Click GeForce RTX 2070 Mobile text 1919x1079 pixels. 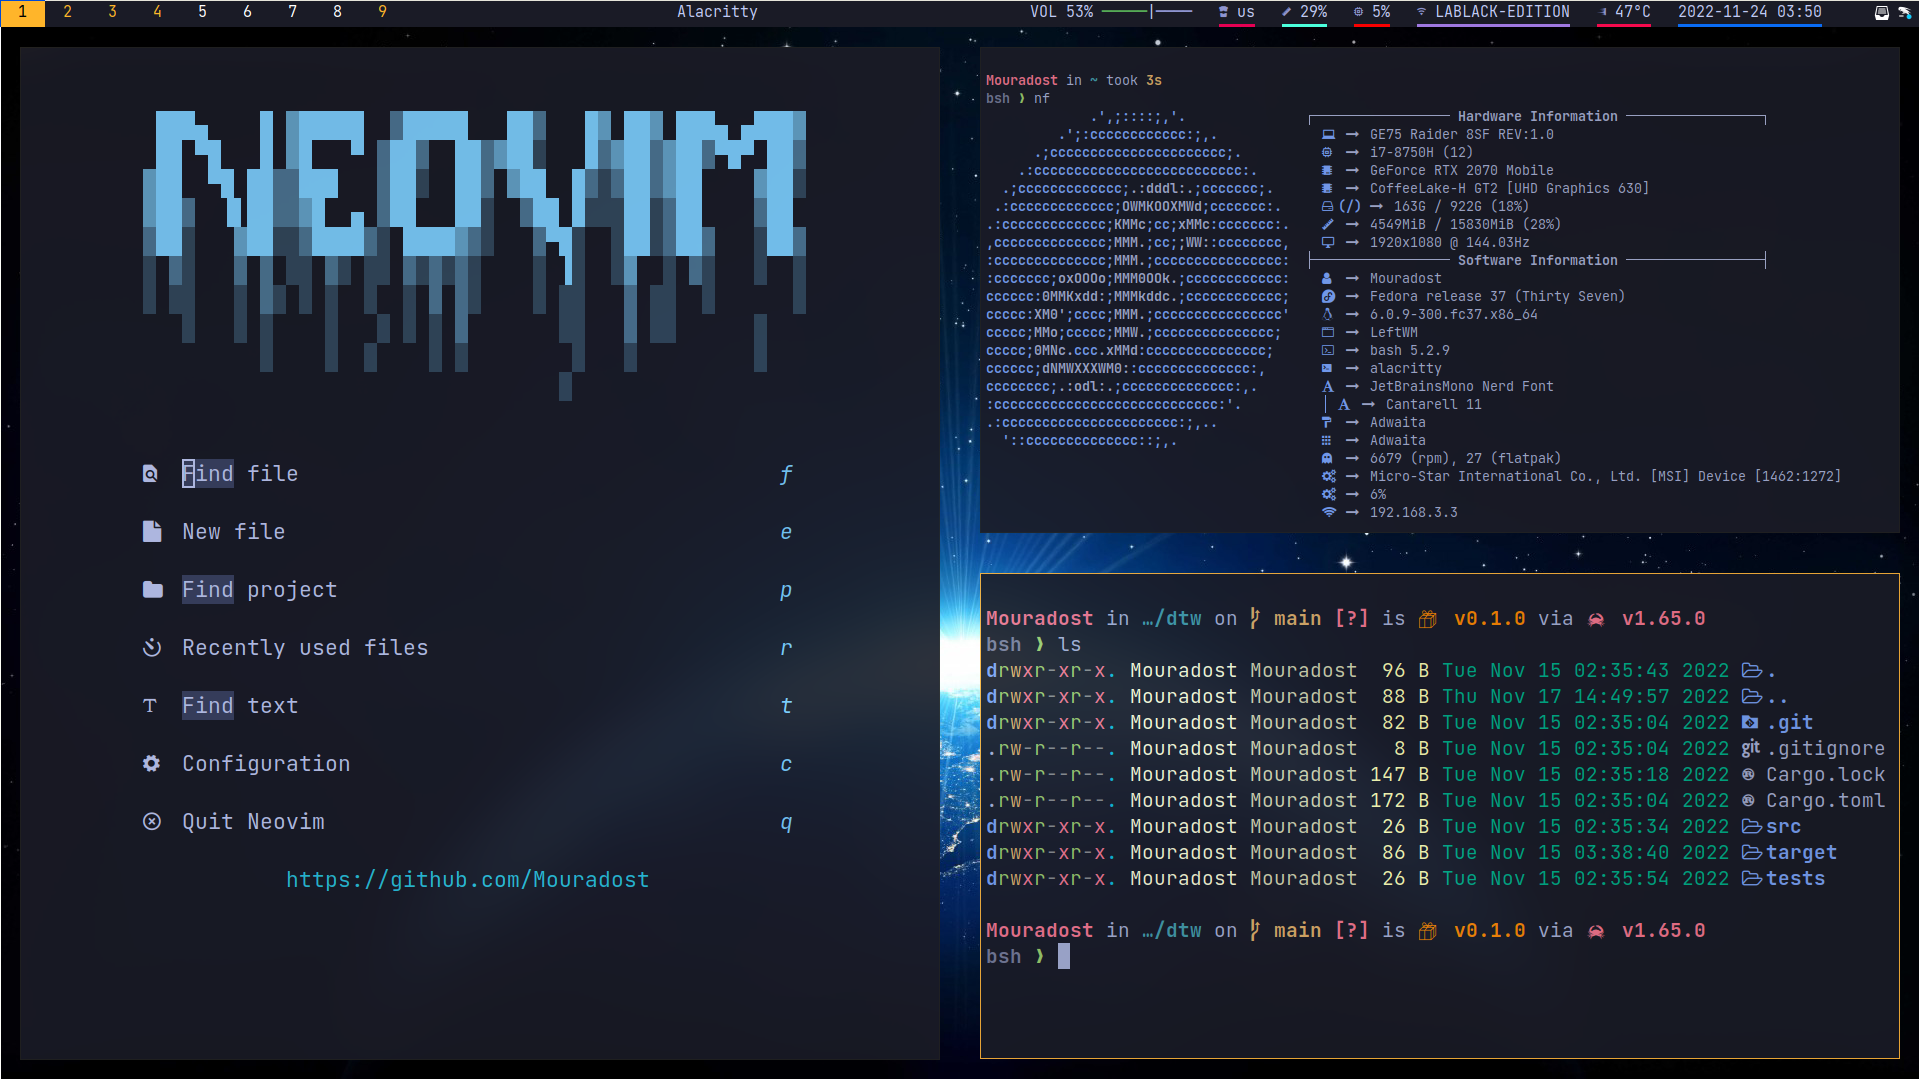tap(1461, 170)
